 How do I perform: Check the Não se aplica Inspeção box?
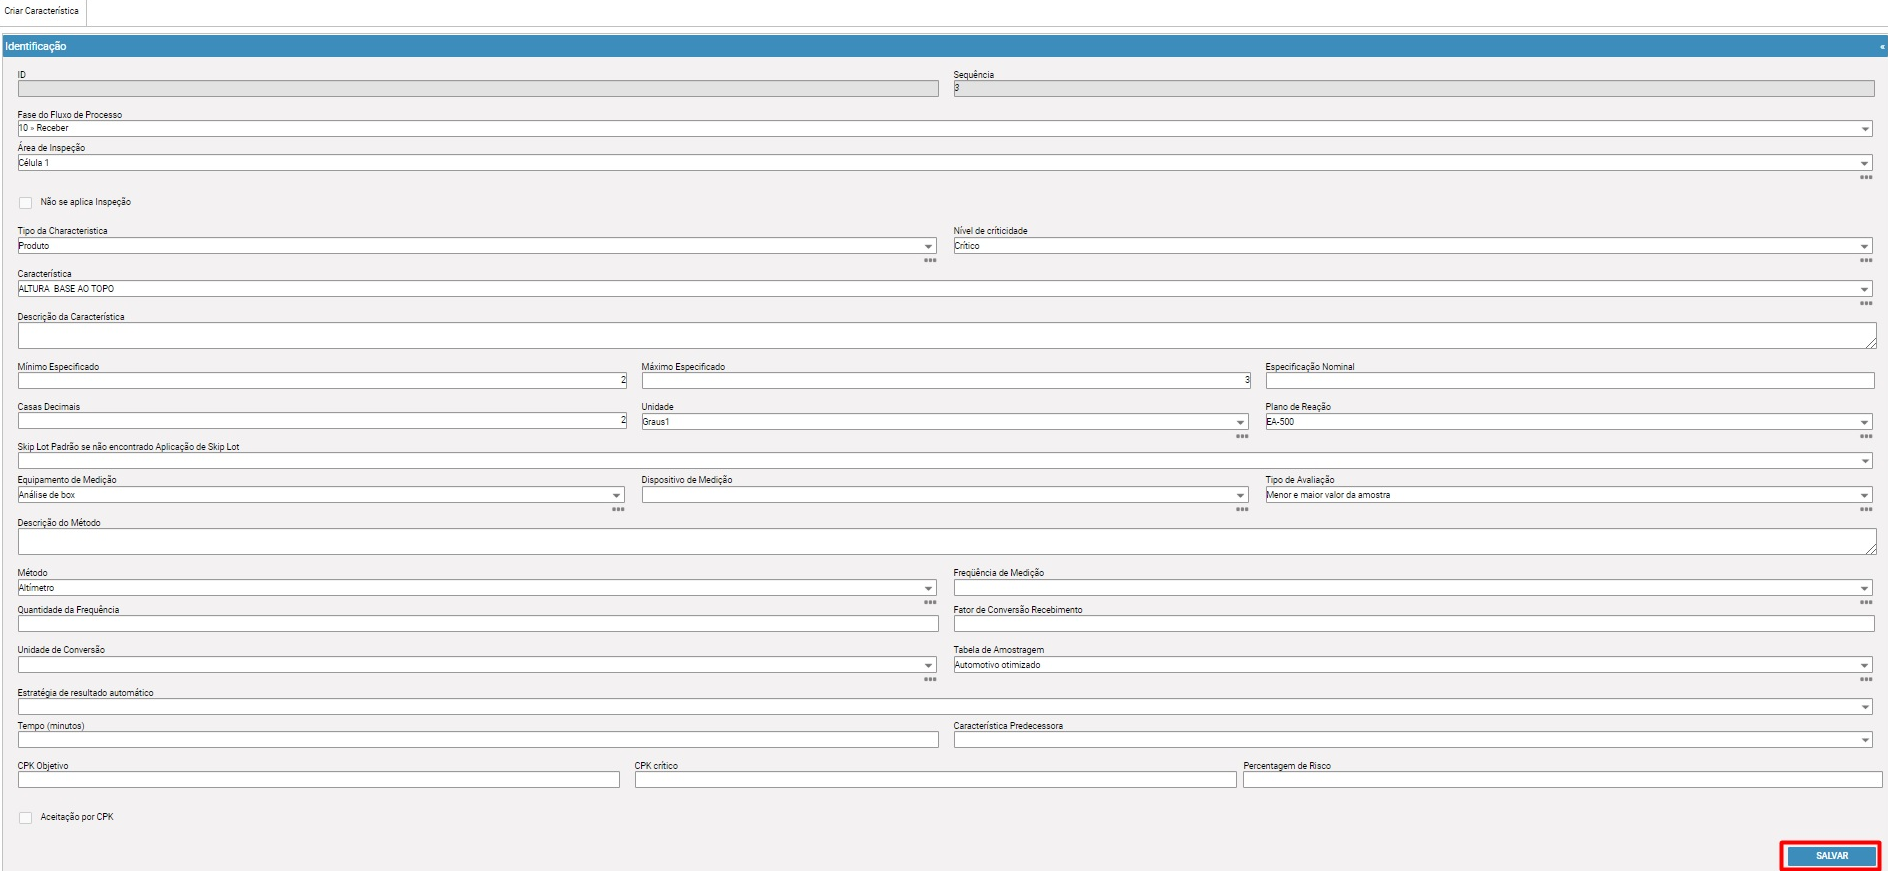click(x=25, y=203)
